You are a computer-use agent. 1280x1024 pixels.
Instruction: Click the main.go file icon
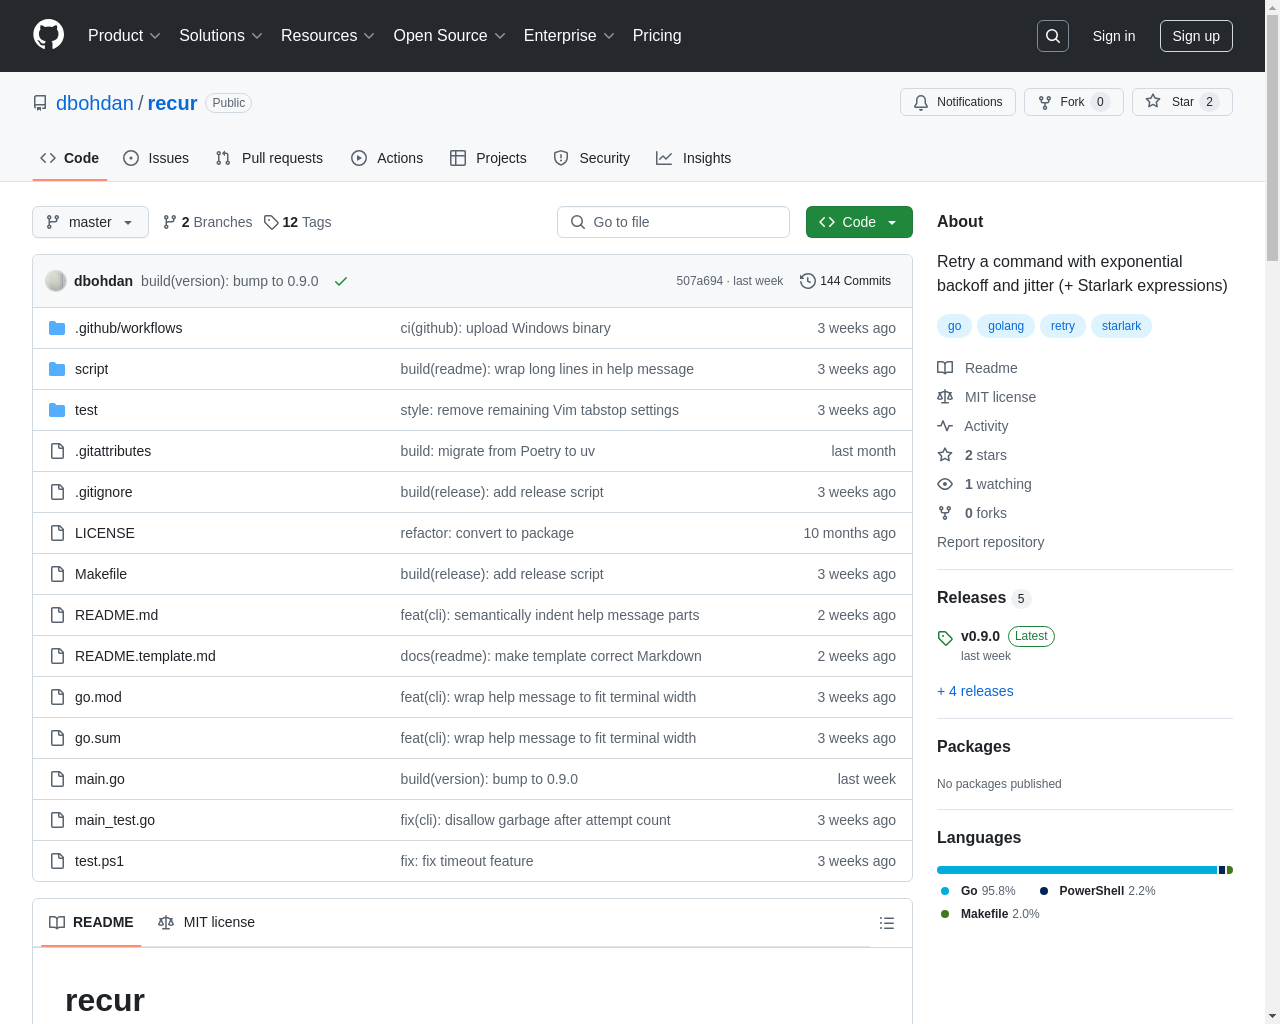pos(57,779)
